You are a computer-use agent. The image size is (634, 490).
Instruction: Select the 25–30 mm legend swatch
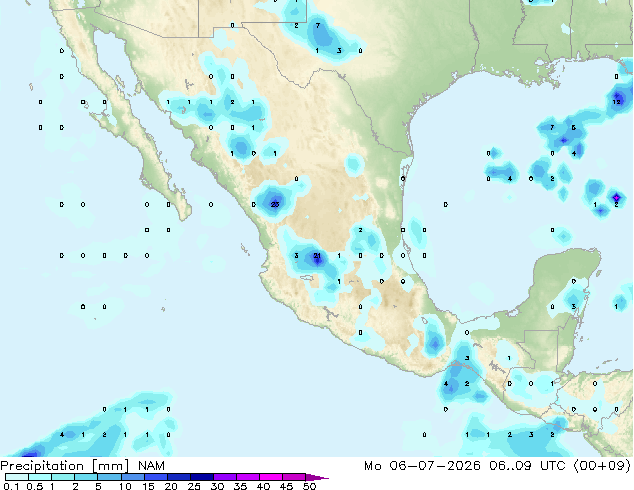[x=202, y=477]
